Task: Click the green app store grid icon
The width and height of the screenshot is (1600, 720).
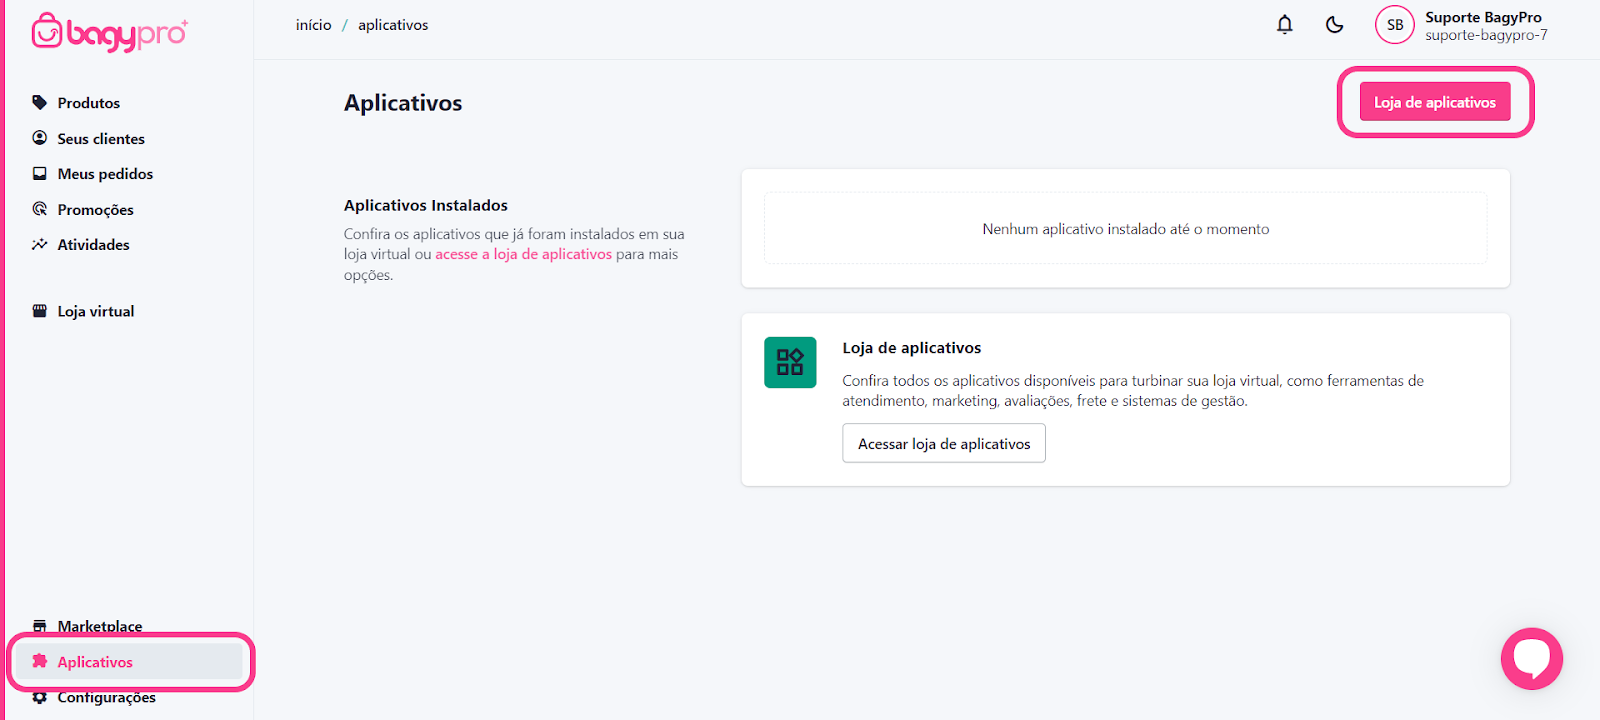Action: click(x=790, y=362)
